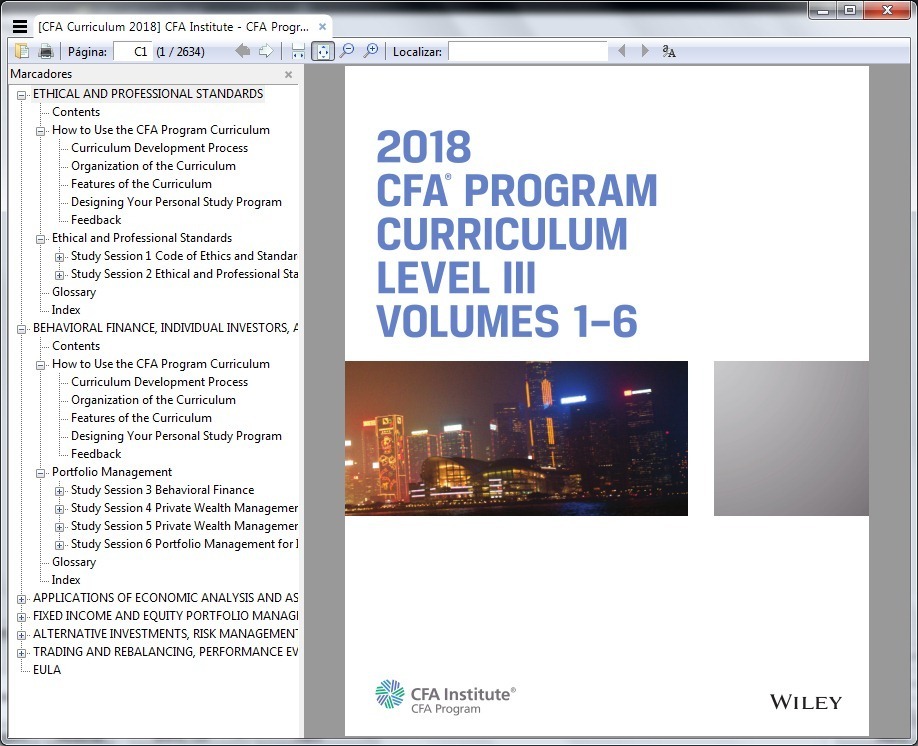
Task: Select ETHICAL AND PROFESSIONAL STANDARDS top bookmark
Action: 148,94
